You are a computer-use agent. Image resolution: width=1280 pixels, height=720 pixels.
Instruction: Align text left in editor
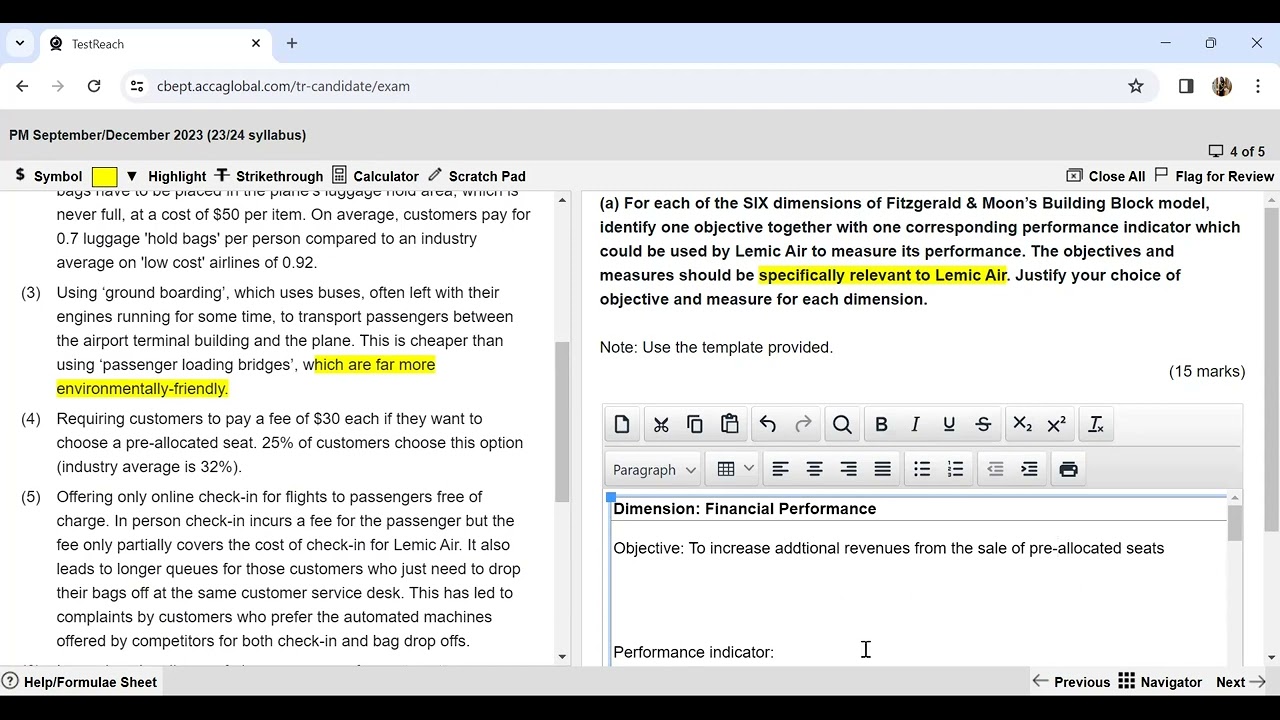(x=780, y=469)
